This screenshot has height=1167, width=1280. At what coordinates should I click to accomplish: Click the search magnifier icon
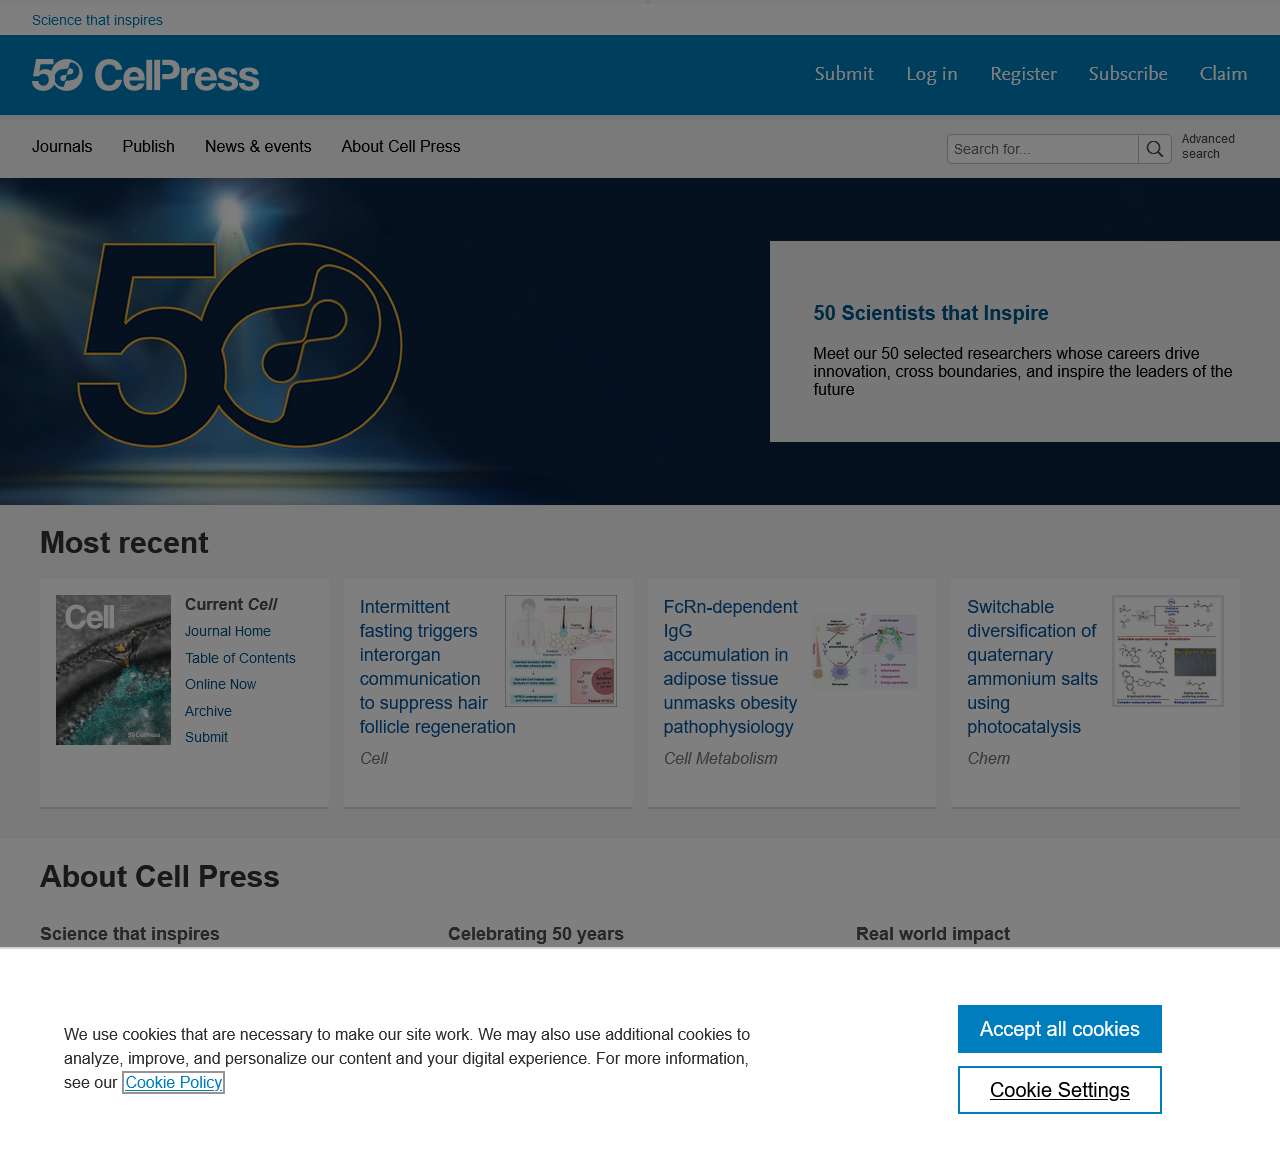(1155, 149)
